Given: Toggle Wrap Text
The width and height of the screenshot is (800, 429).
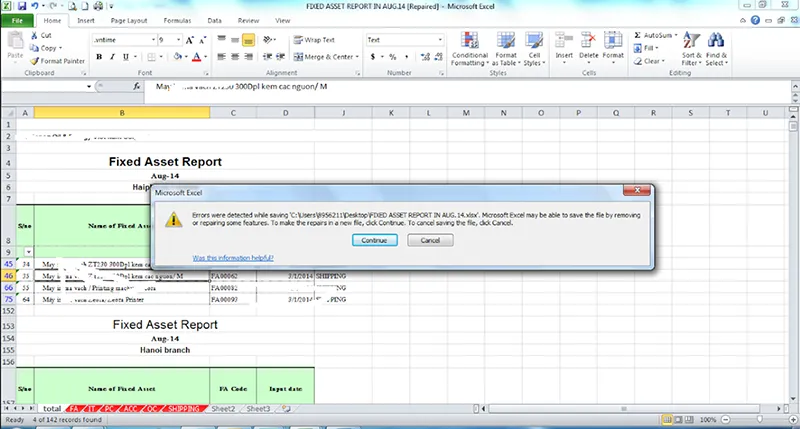Looking at the screenshot, I should tap(314, 40).
